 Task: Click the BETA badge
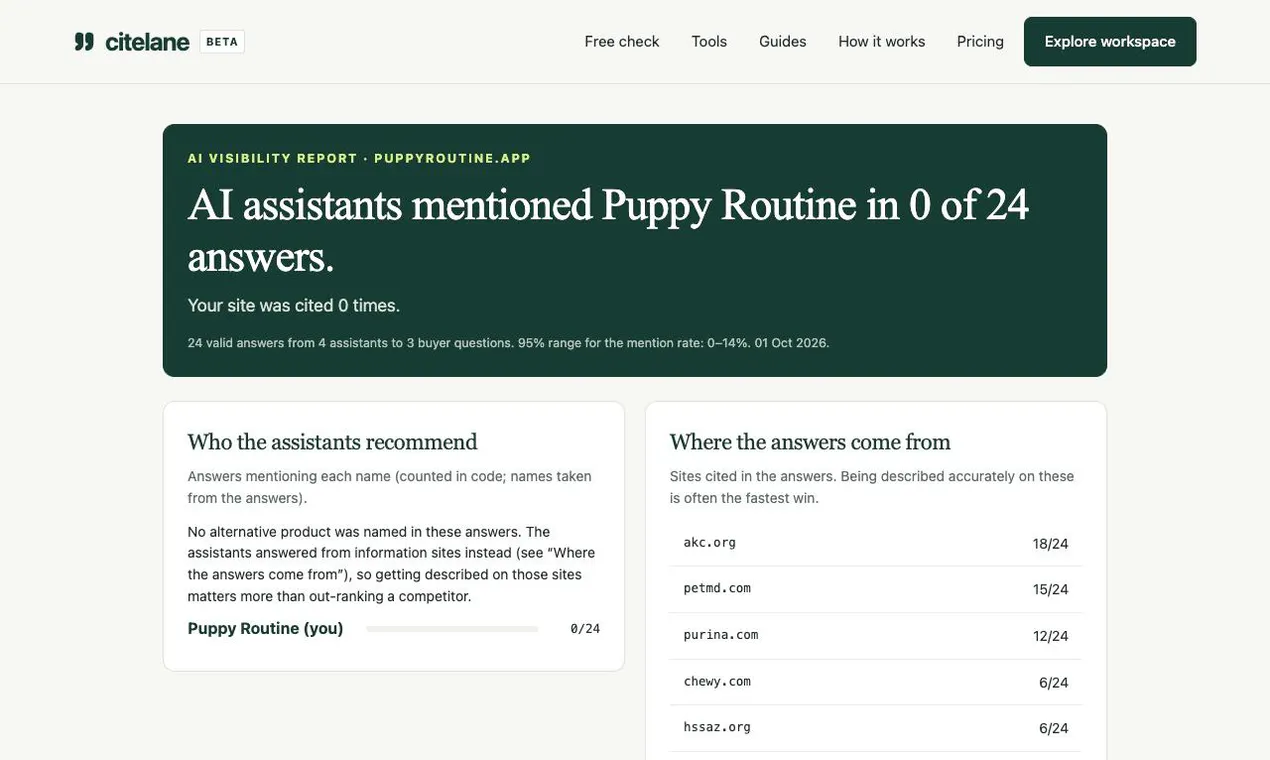click(222, 41)
